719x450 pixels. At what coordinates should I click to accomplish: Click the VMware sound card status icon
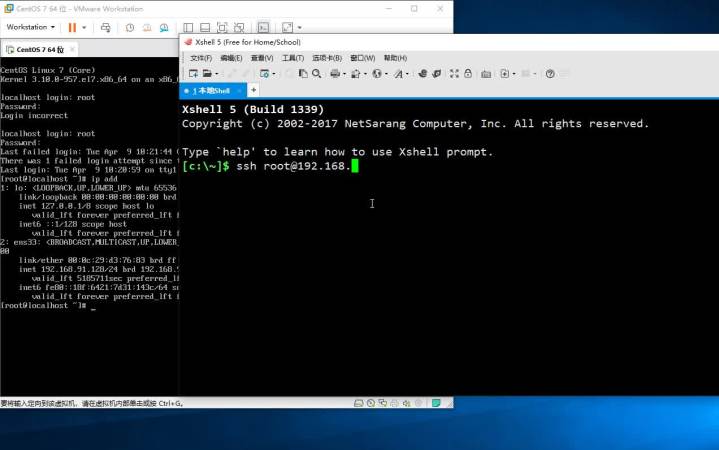(x=406, y=403)
